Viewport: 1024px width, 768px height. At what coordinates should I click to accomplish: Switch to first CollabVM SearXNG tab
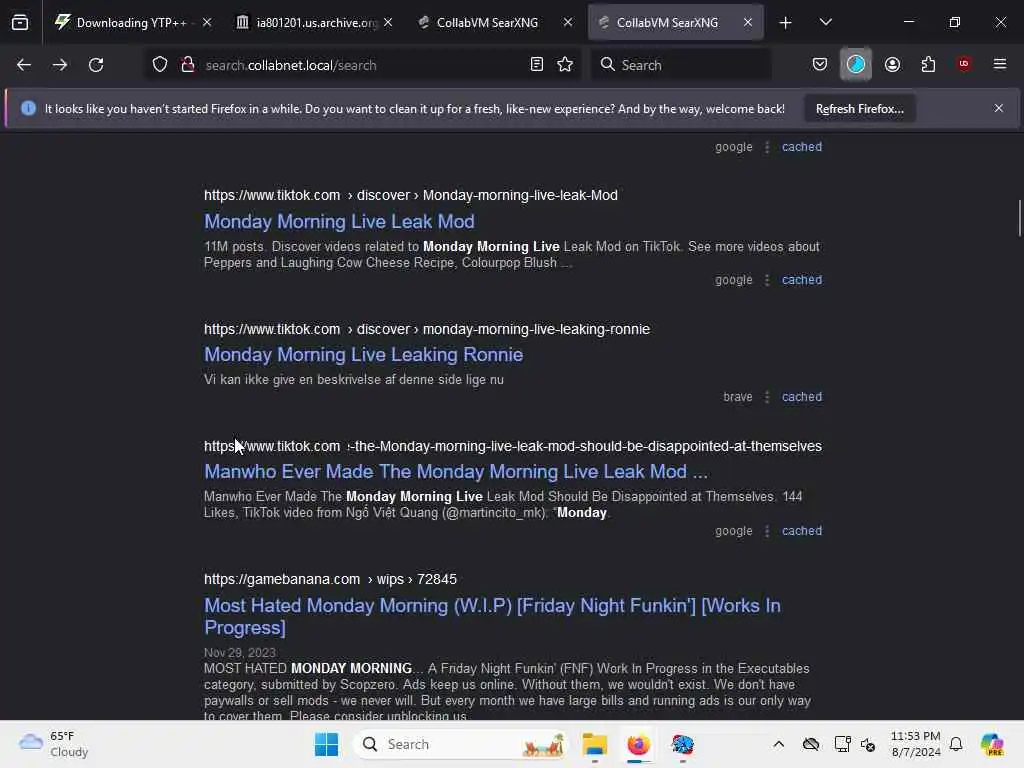487,22
